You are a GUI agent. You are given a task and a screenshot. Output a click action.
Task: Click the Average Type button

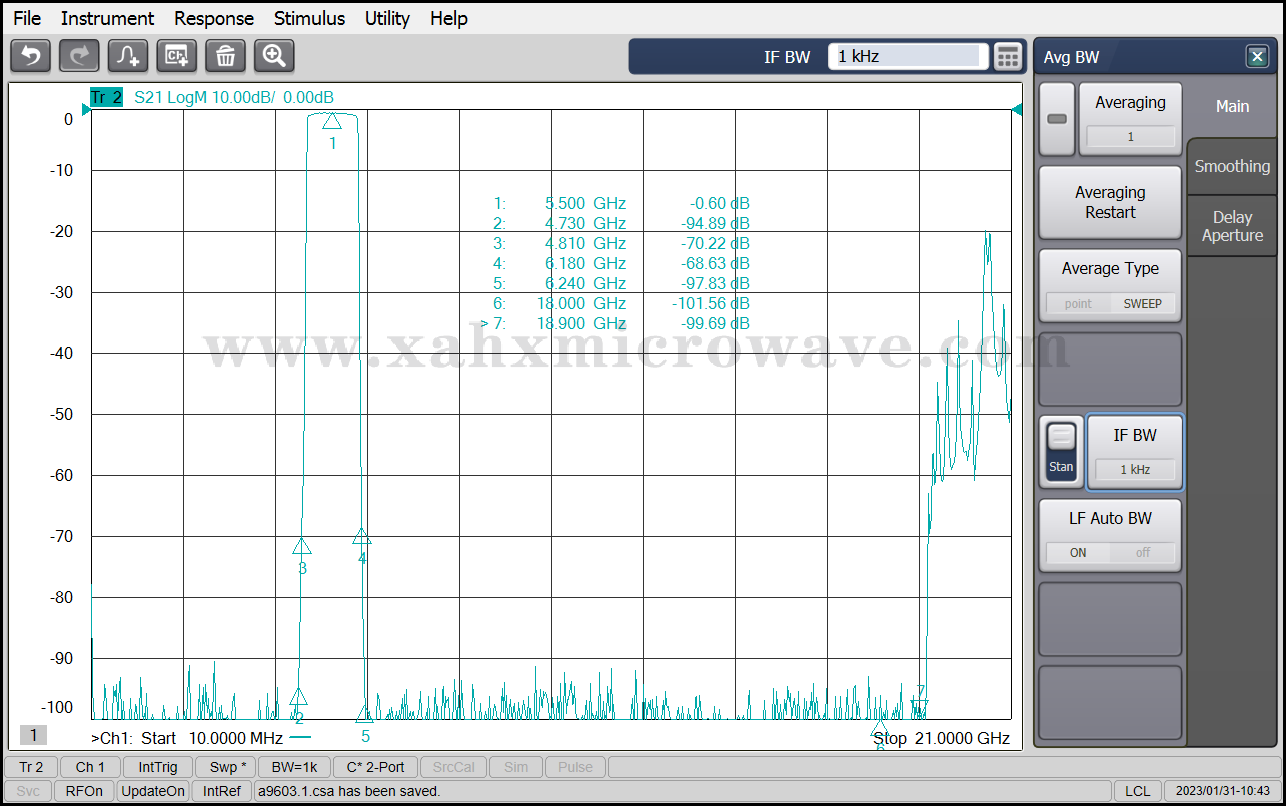(1110, 285)
